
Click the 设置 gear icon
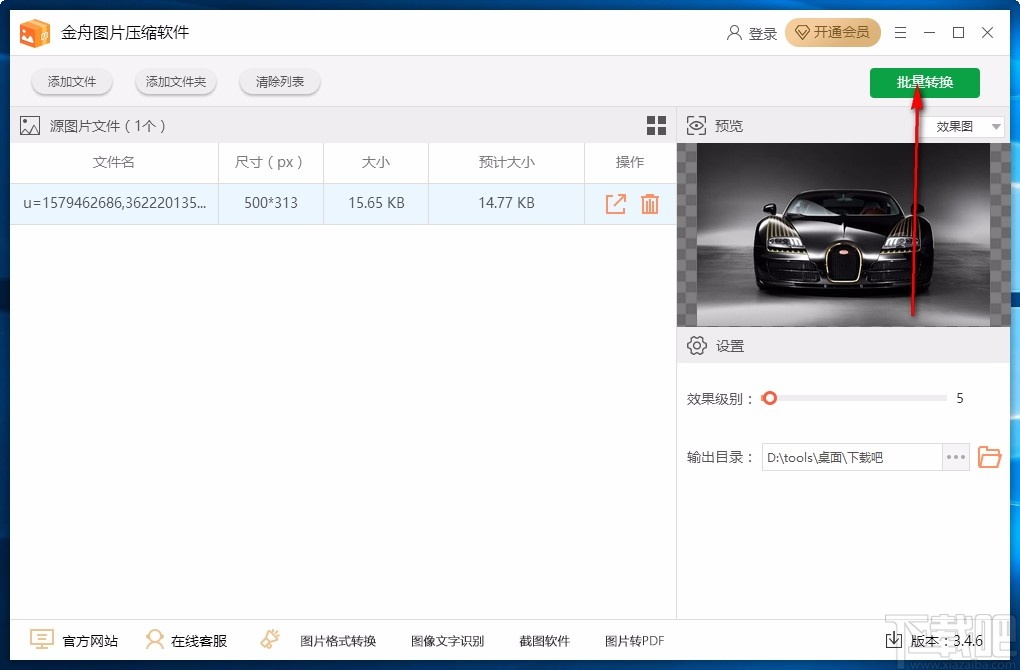tap(697, 345)
